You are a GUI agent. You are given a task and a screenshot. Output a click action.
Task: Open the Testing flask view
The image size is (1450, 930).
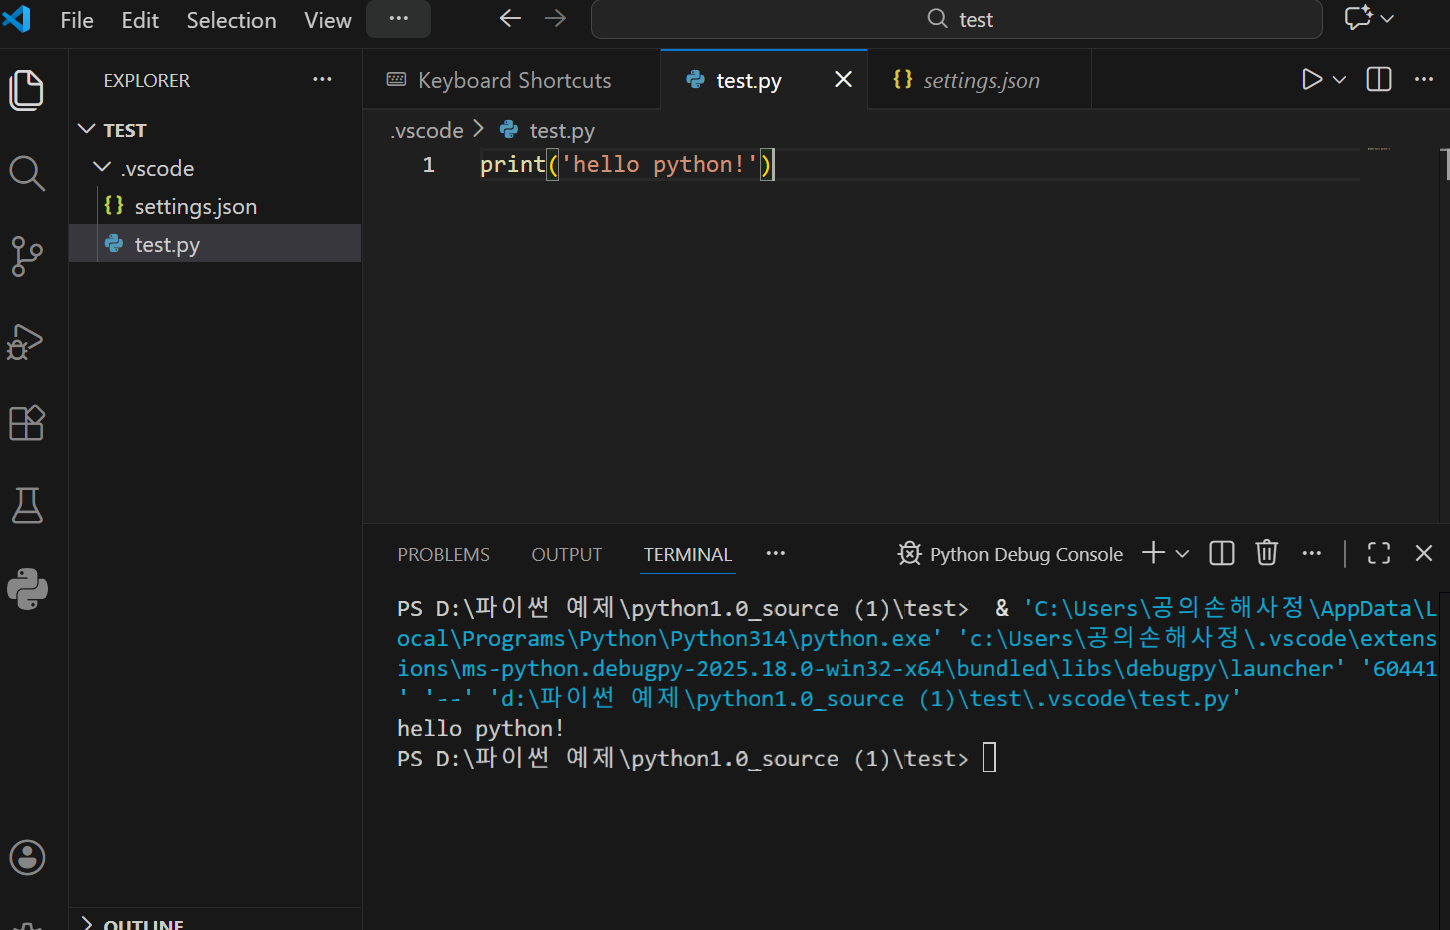[27, 506]
